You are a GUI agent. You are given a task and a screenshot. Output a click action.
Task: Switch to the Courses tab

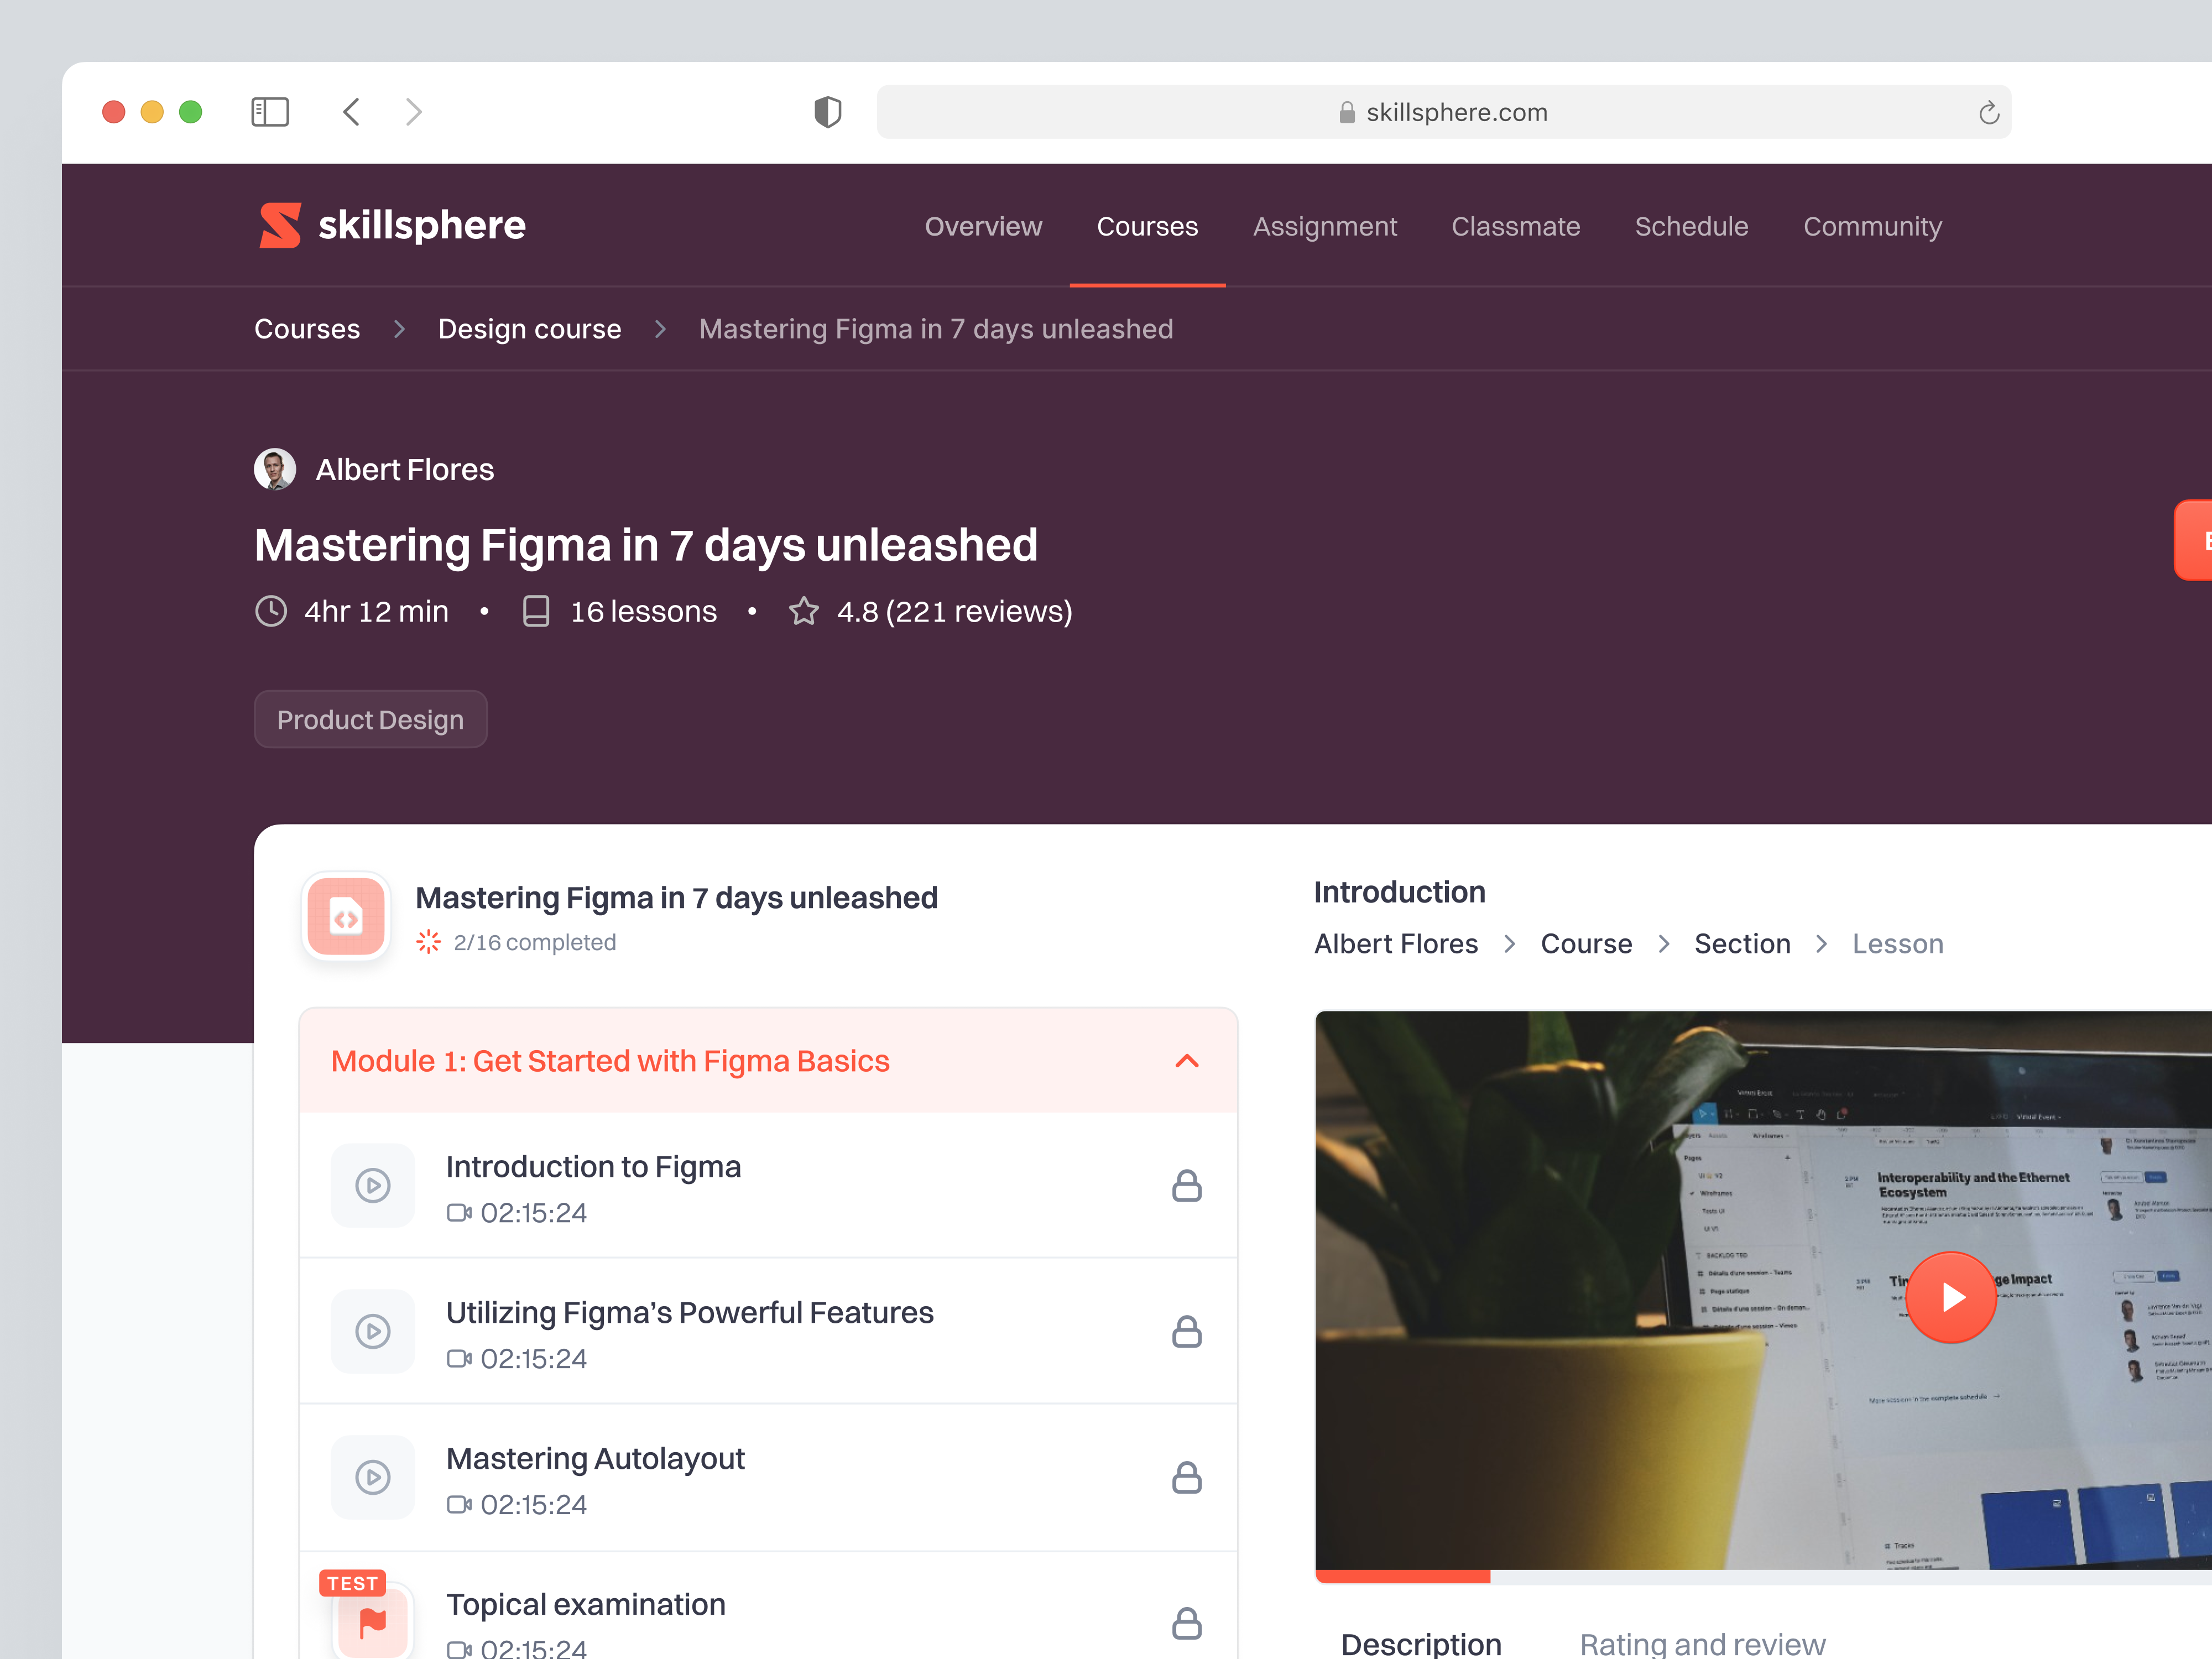(x=1147, y=226)
